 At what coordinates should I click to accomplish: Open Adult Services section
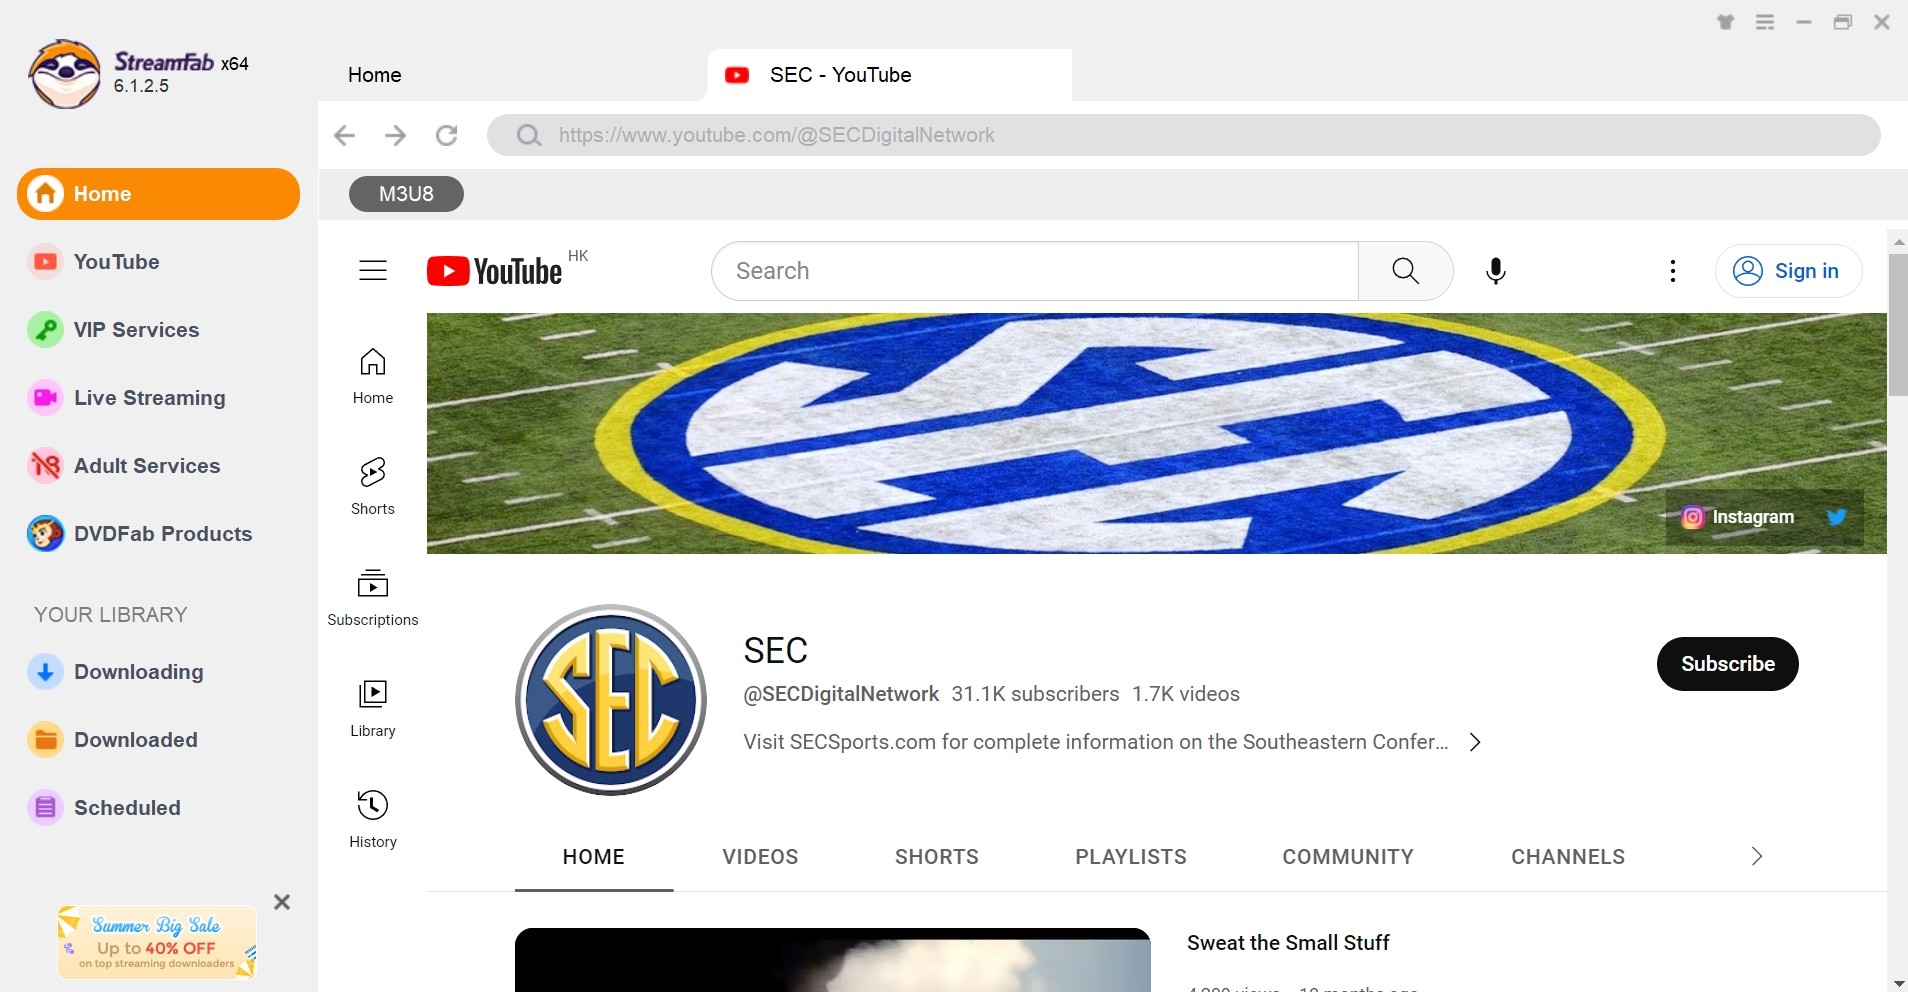click(x=125, y=466)
